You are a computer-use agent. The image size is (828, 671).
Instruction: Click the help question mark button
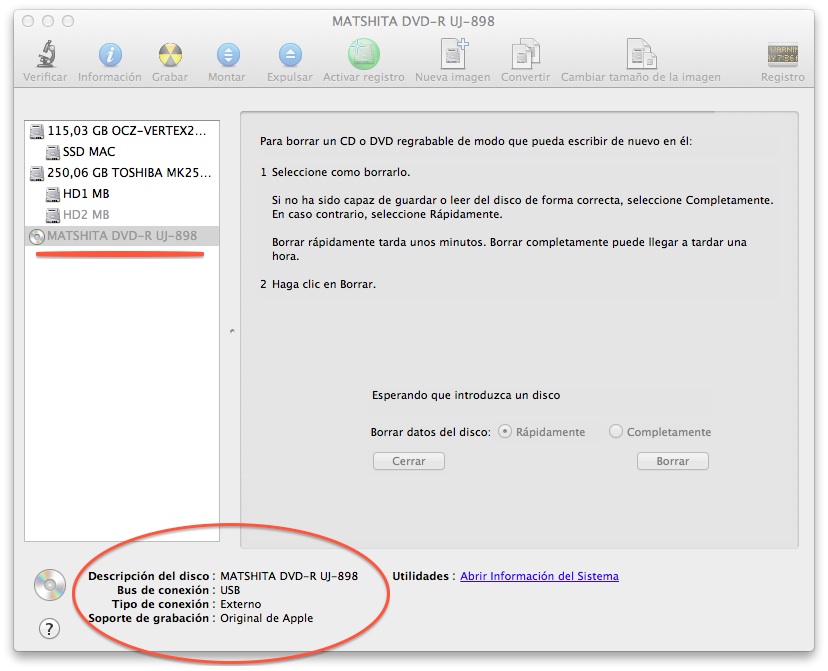click(x=48, y=628)
